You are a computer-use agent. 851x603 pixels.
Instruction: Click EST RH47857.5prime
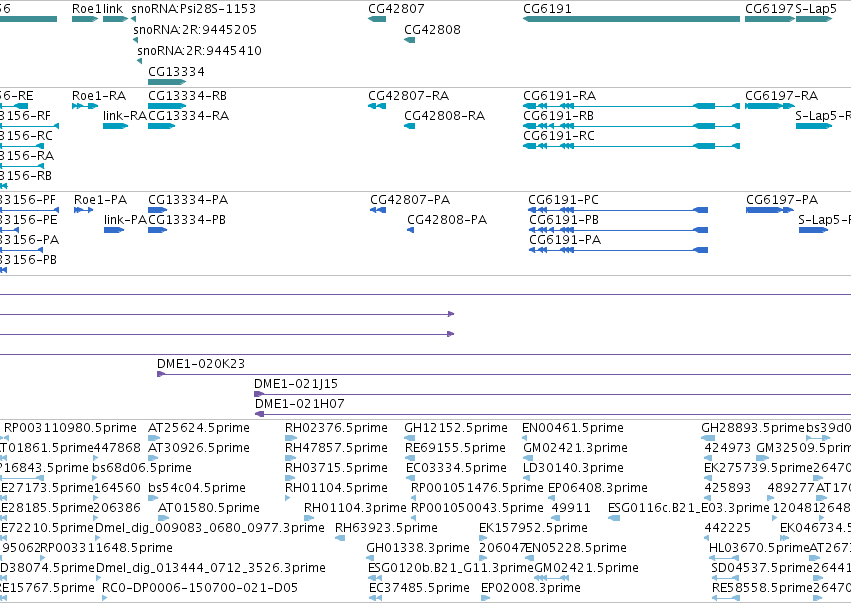click(x=336, y=448)
